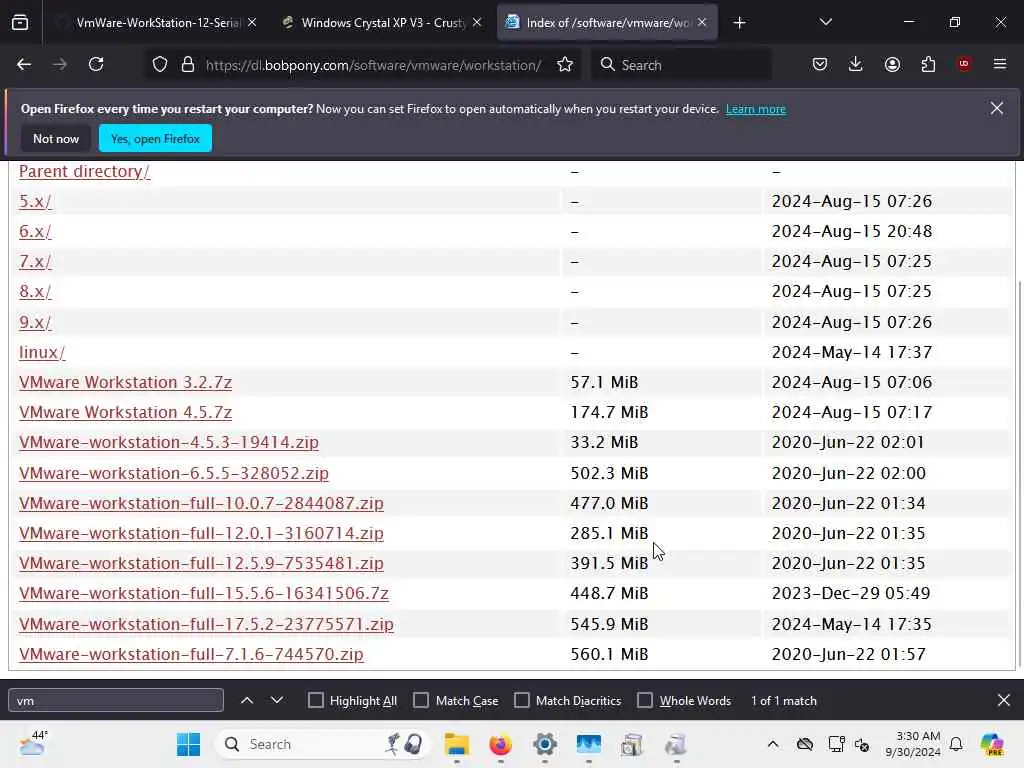Image resolution: width=1024 pixels, height=768 pixels.
Task: Enable Highlight All checkbox
Action: click(315, 701)
